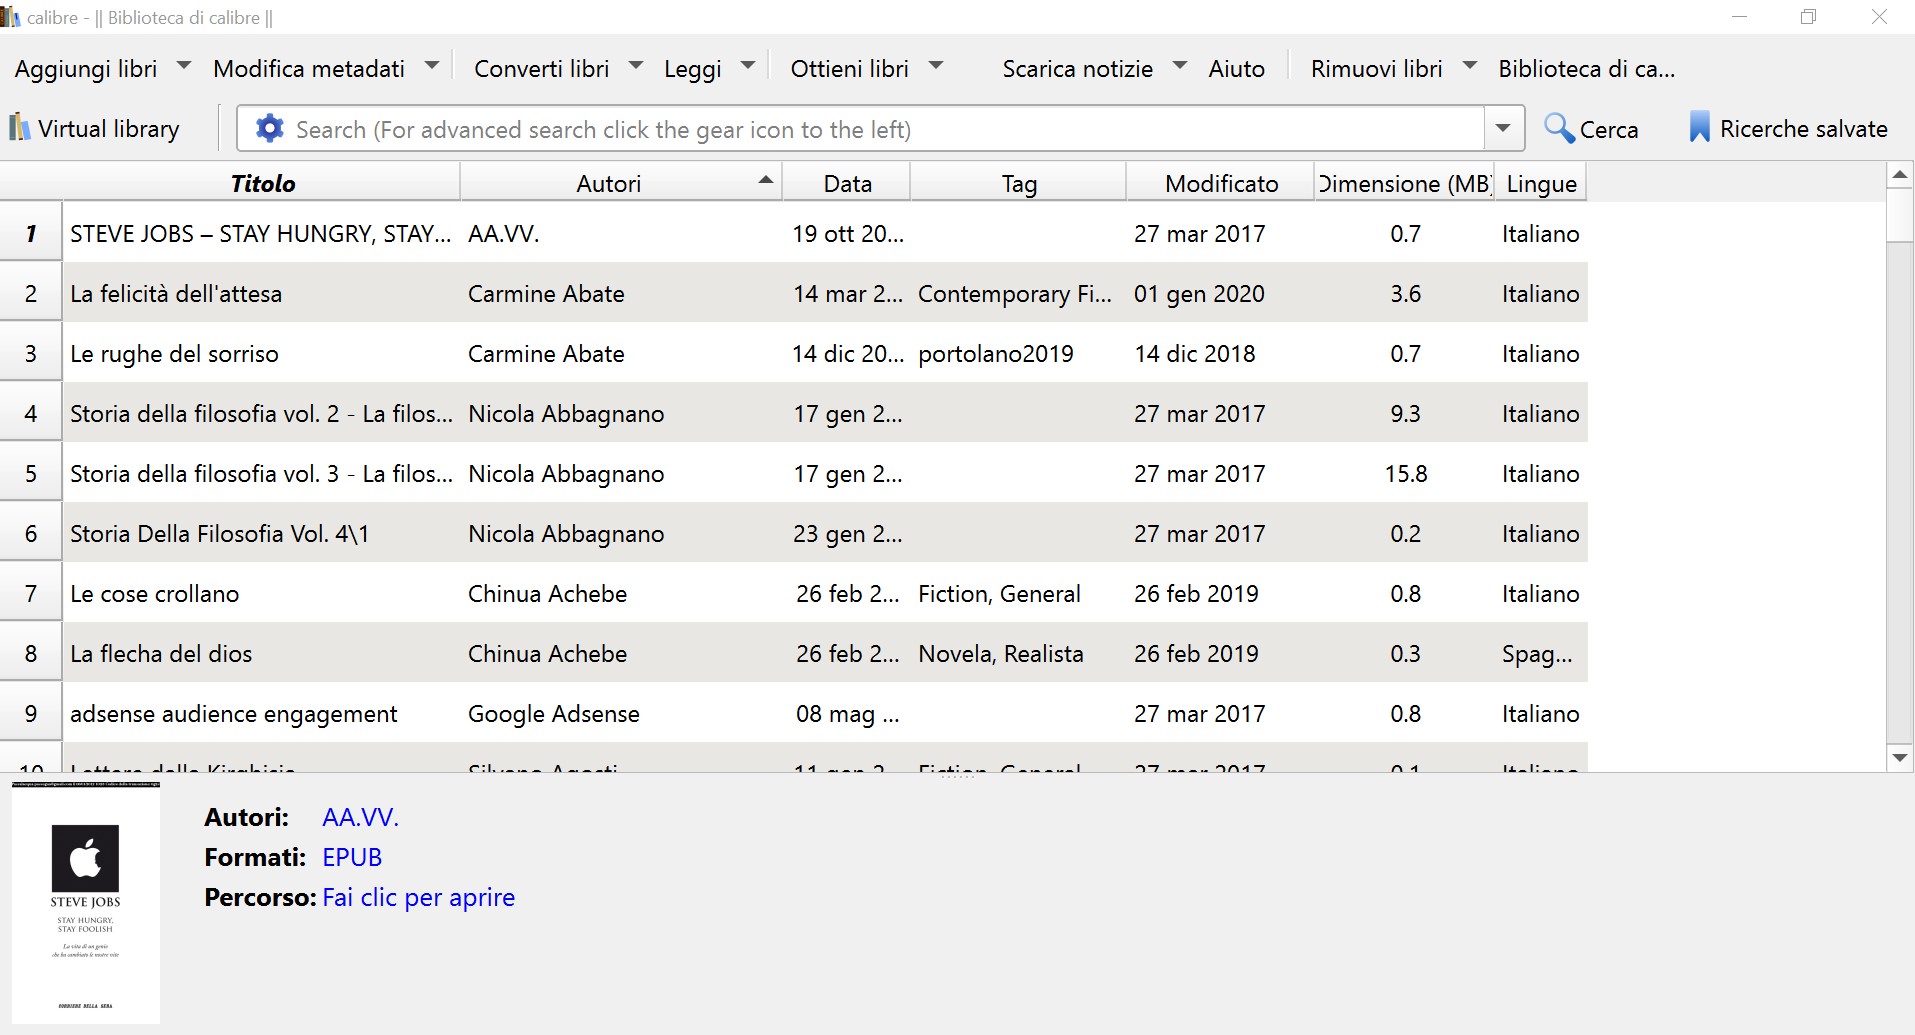Expand the search history dropdown
This screenshot has height=1035, width=1915.
pyautogui.click(x=1503, y=128)
